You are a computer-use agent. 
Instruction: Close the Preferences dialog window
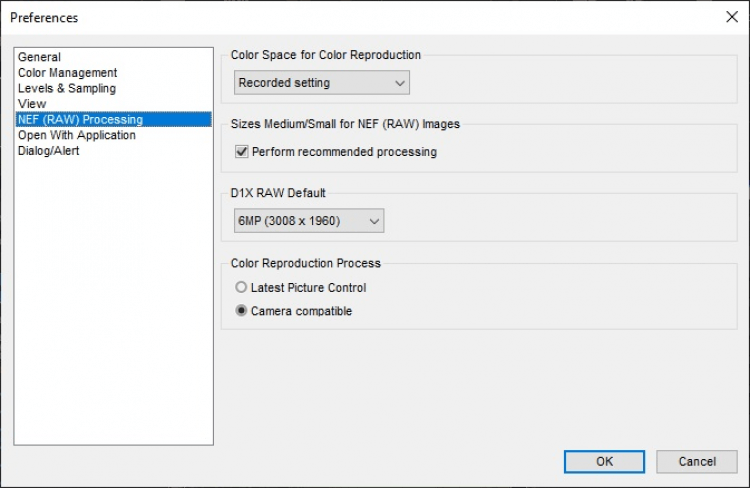[x=731, y=17]
